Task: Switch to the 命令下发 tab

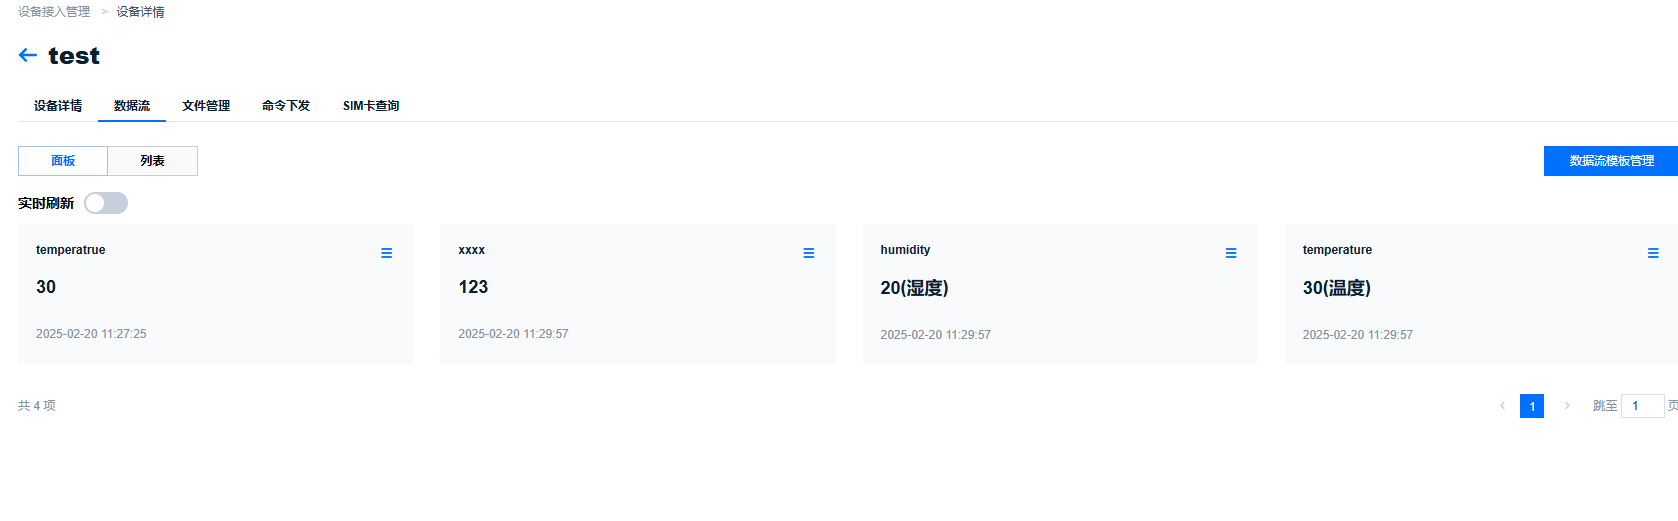Action: click(x=286, y=106)
